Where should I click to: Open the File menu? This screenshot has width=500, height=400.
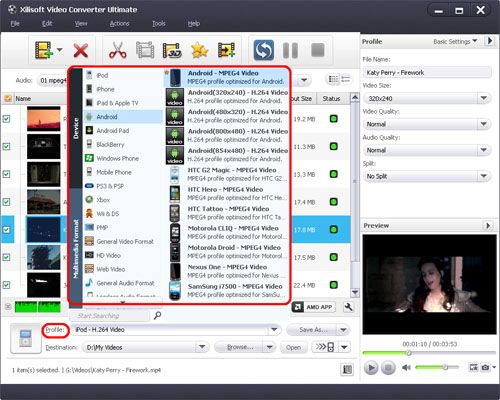click(15, 24)
